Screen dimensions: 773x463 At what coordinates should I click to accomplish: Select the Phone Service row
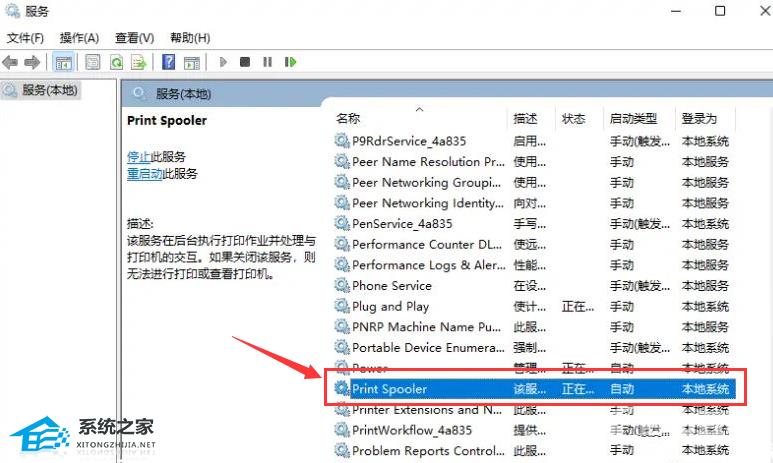534,286
